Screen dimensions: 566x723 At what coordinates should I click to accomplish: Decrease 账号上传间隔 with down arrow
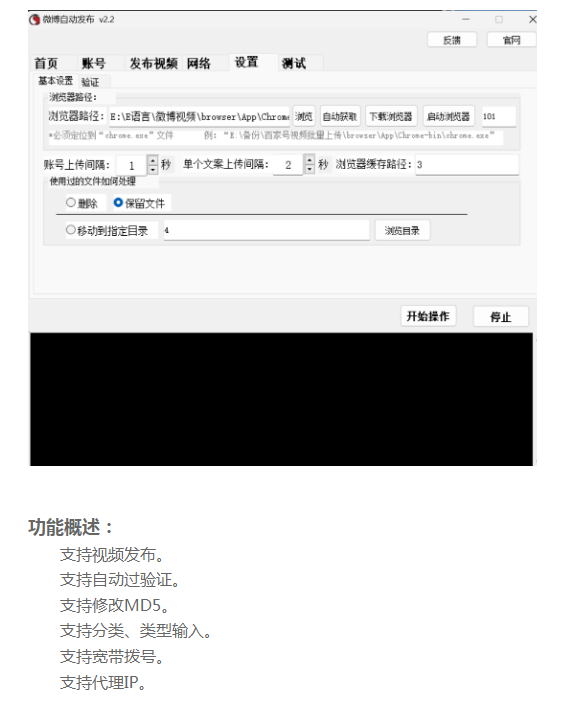pyautogui.click(x=153, y=169)
